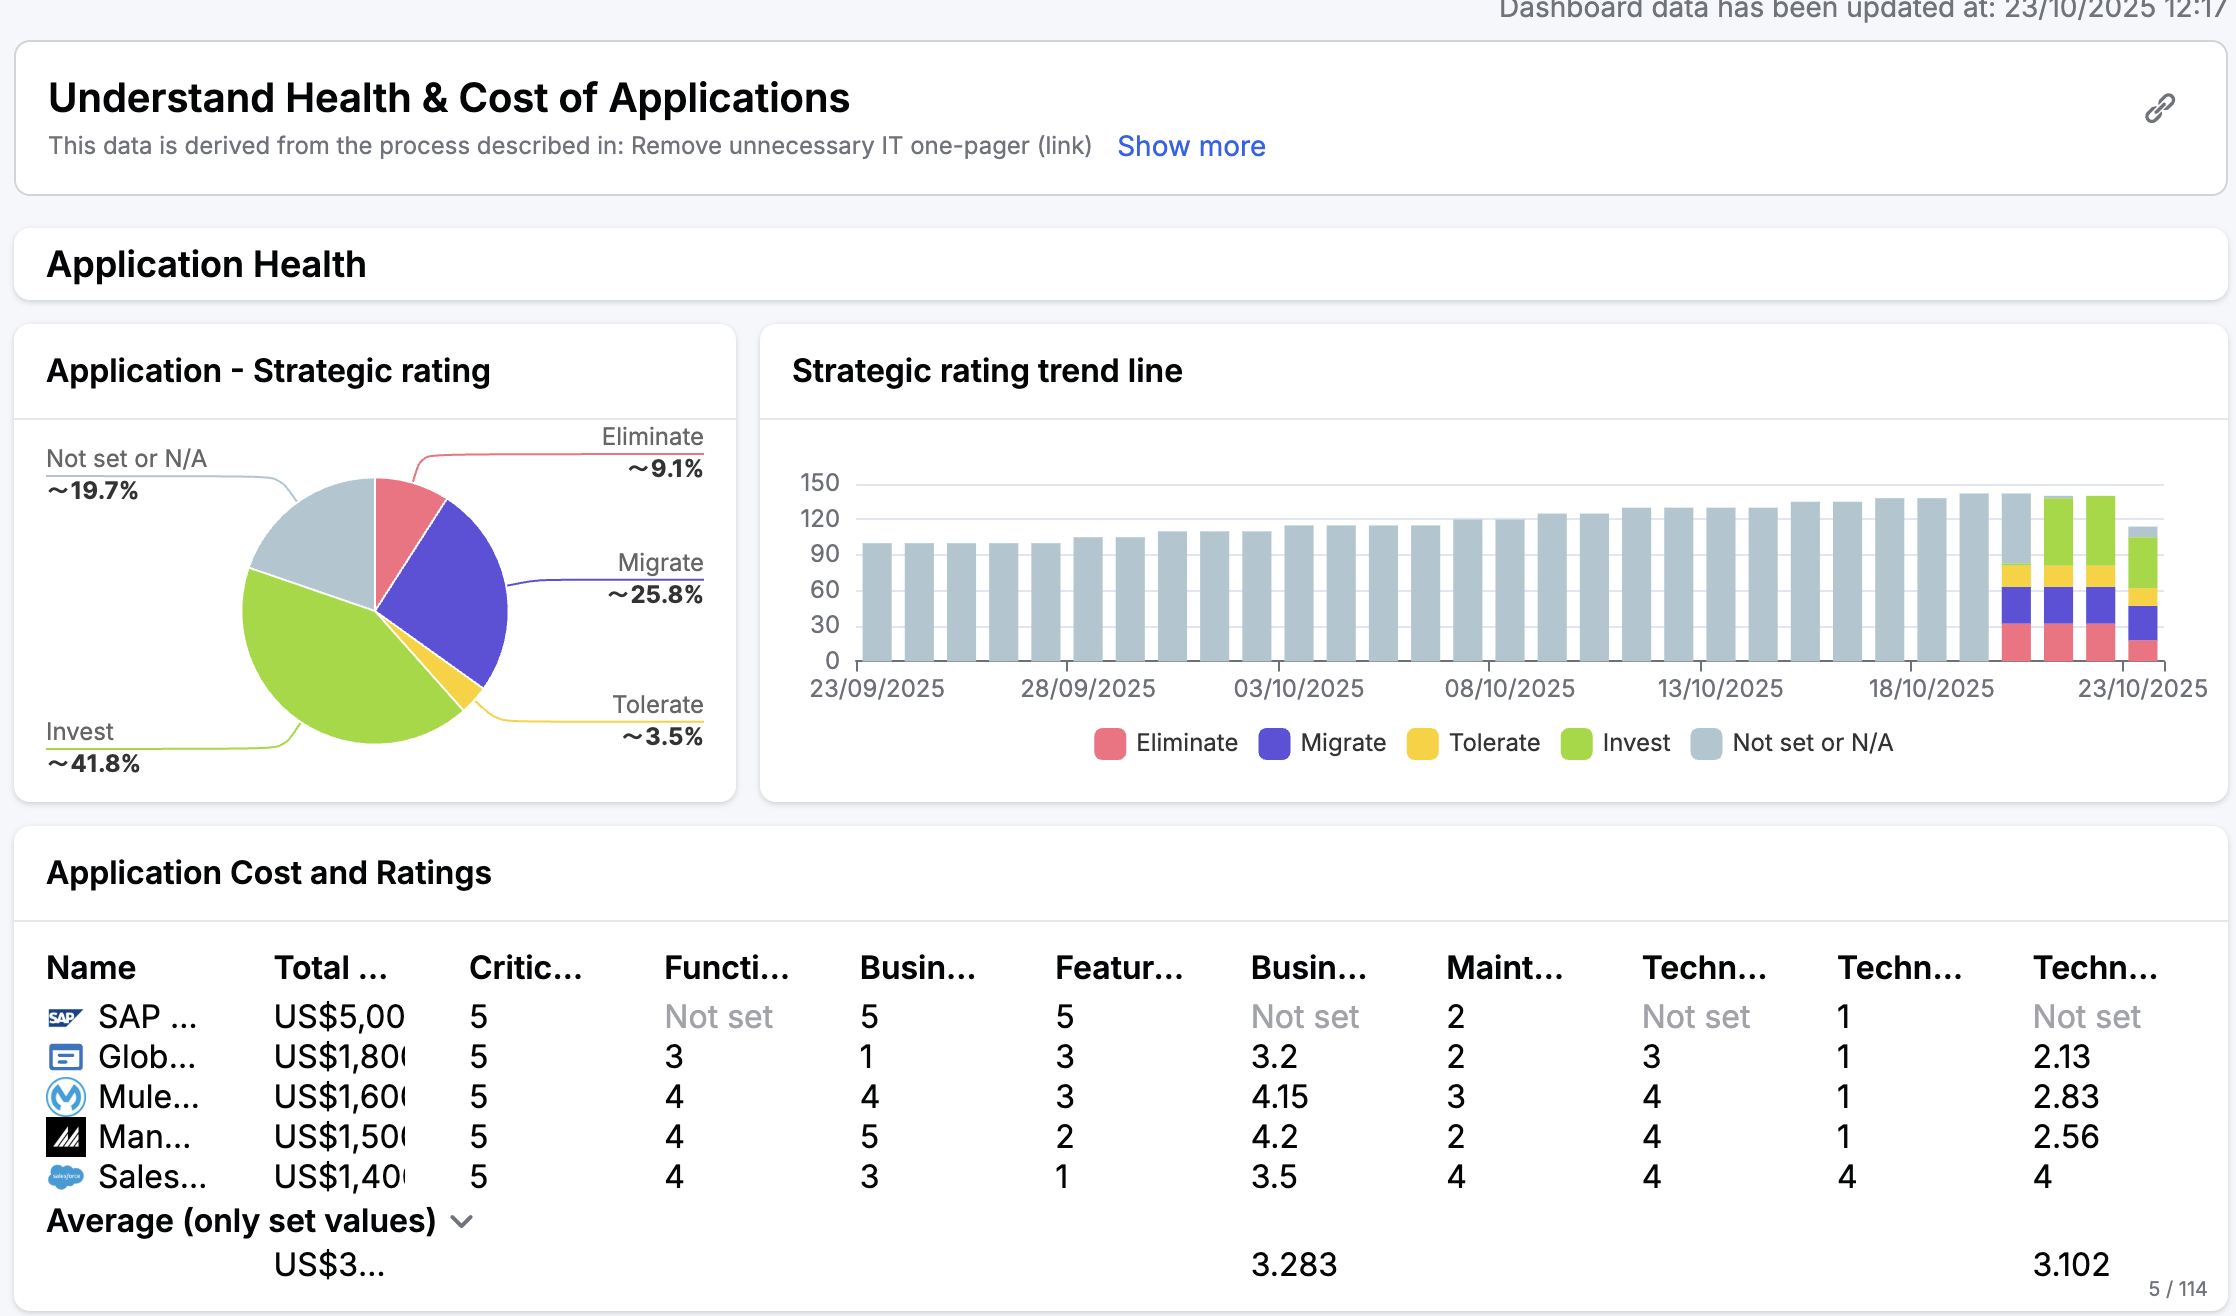The width and height of the screenshot is (2236, 1316).
Task: Click the copy dashboard link icon top right
Action: (x=2159, y=108)
